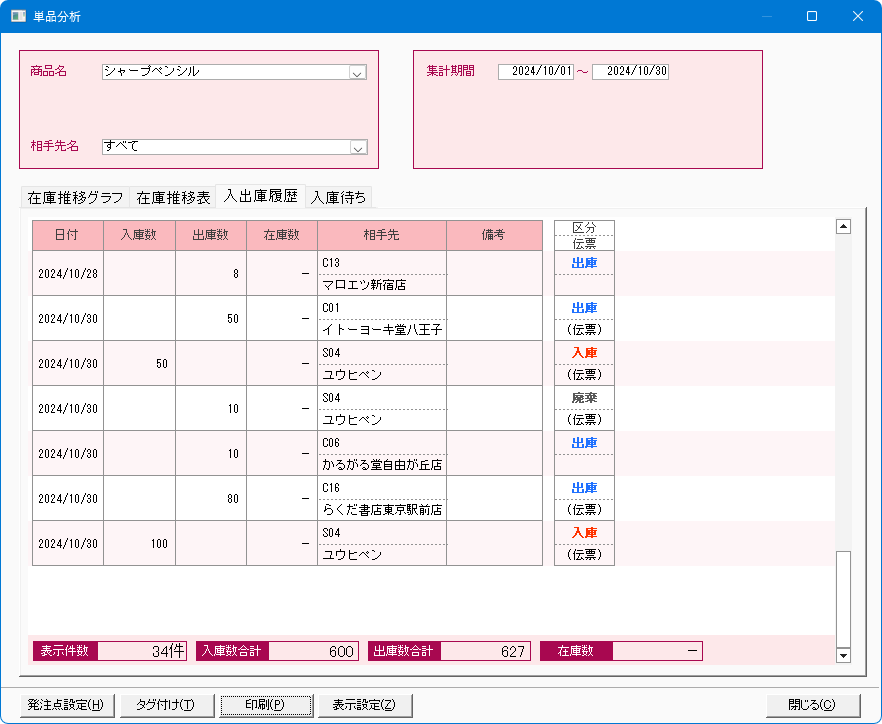Close the dialog with 閉じる button
This screenshot has width=882, height=724.
(x=813, y=704)
